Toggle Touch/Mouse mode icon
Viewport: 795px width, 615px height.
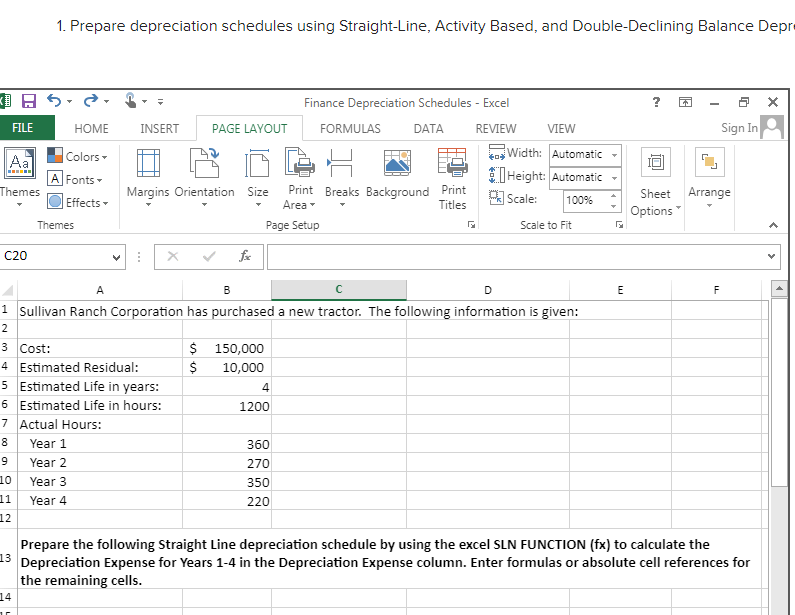[x=130, y=101]
